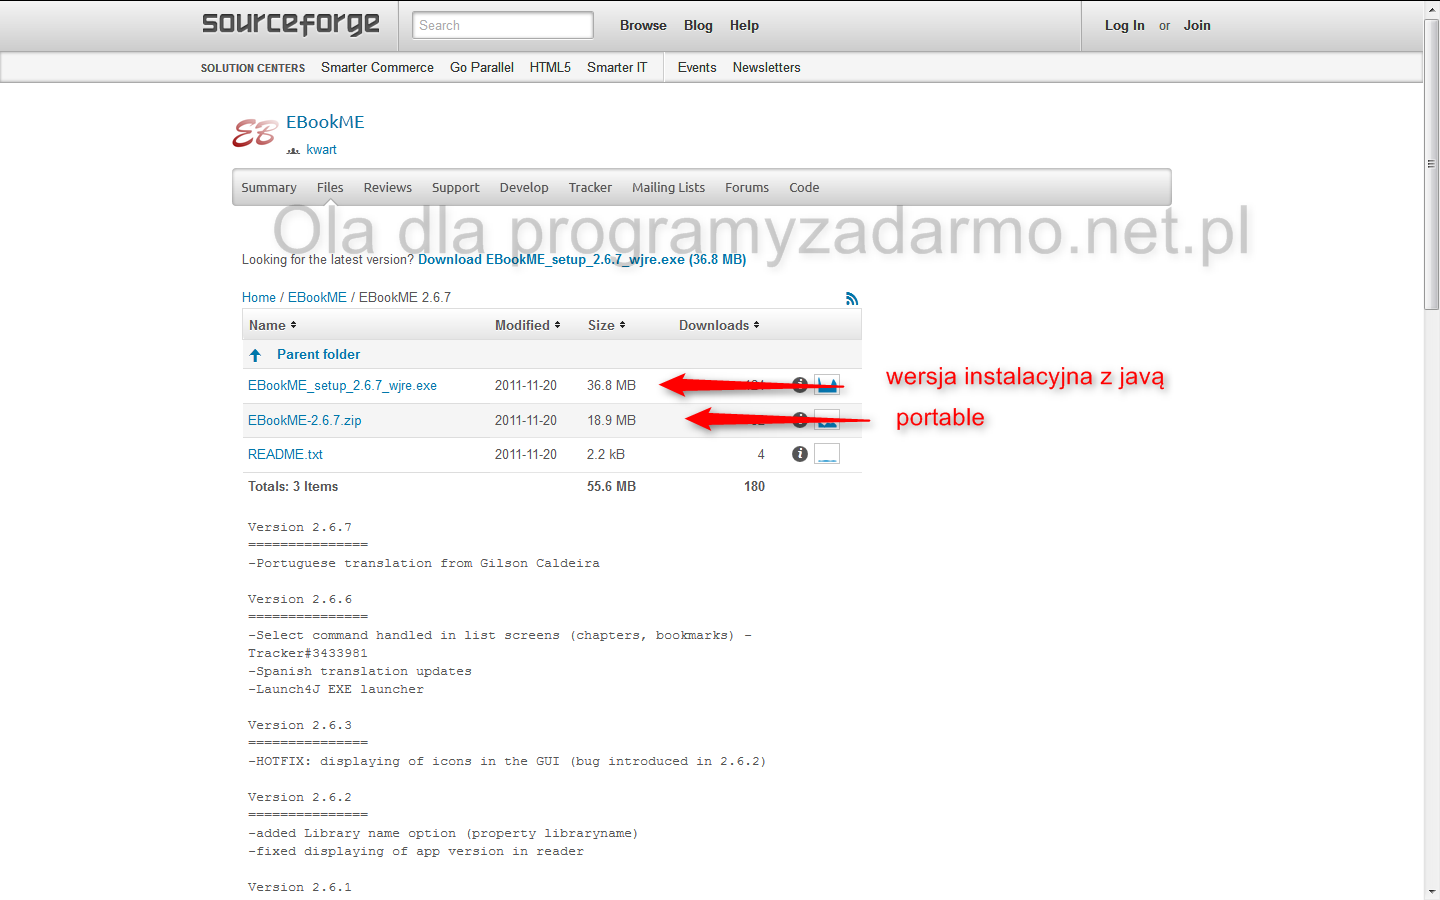The height and width of the screenshot is (900, 1440).
Task: Click the scrollbar up arrow
Action: [x=1431, y=9]
